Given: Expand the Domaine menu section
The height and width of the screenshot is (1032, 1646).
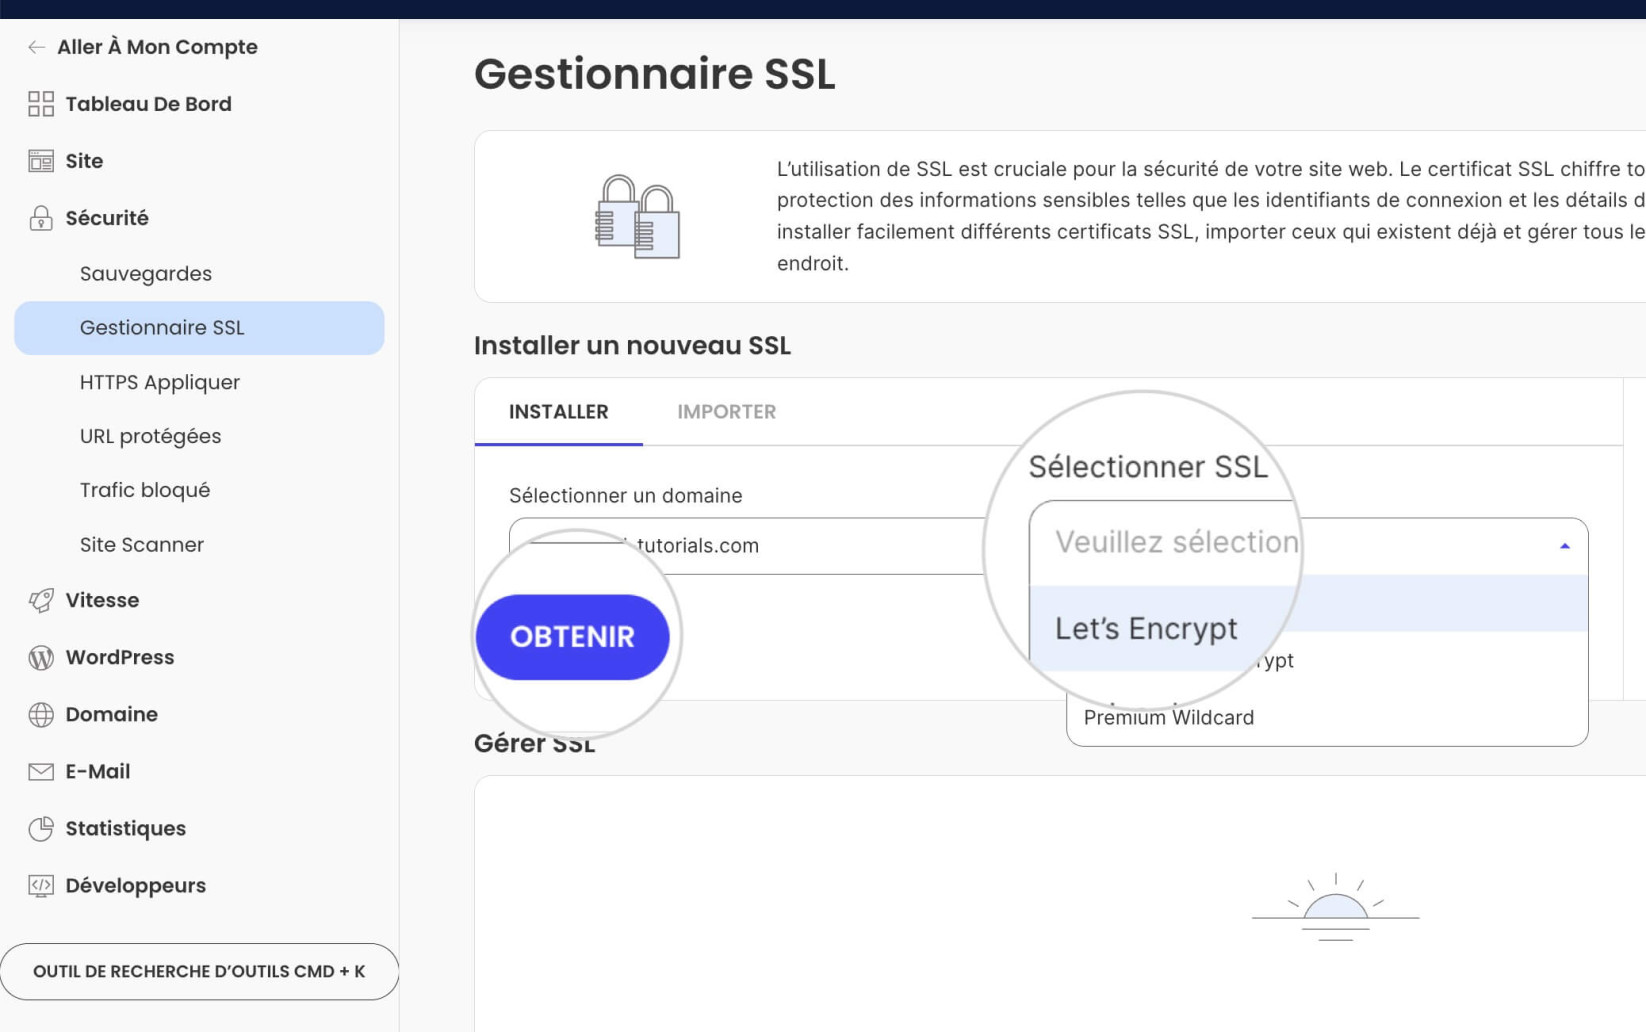Looking at the screenshot, I should coord(112,714).
